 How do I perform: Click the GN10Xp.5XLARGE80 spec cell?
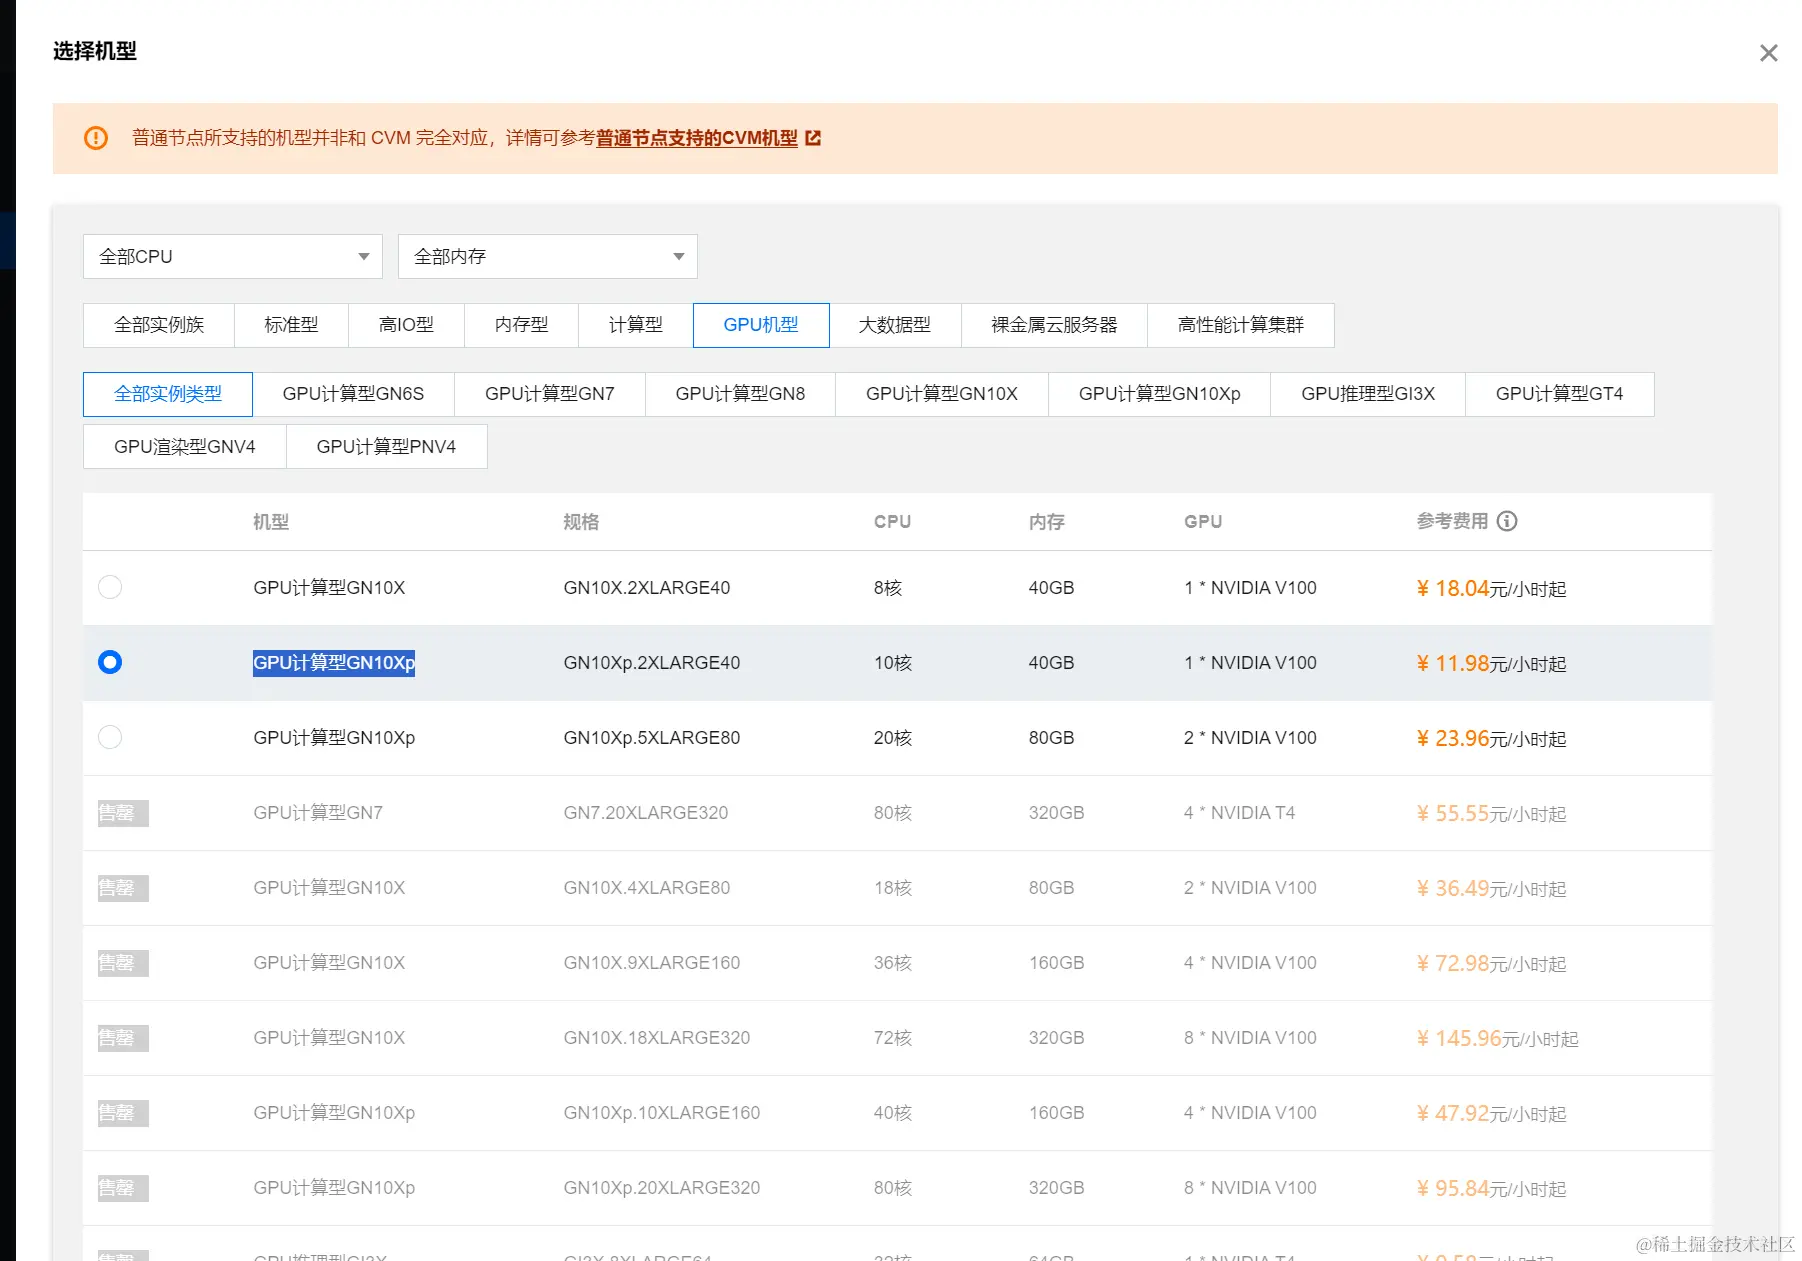[x=652, y=738]
